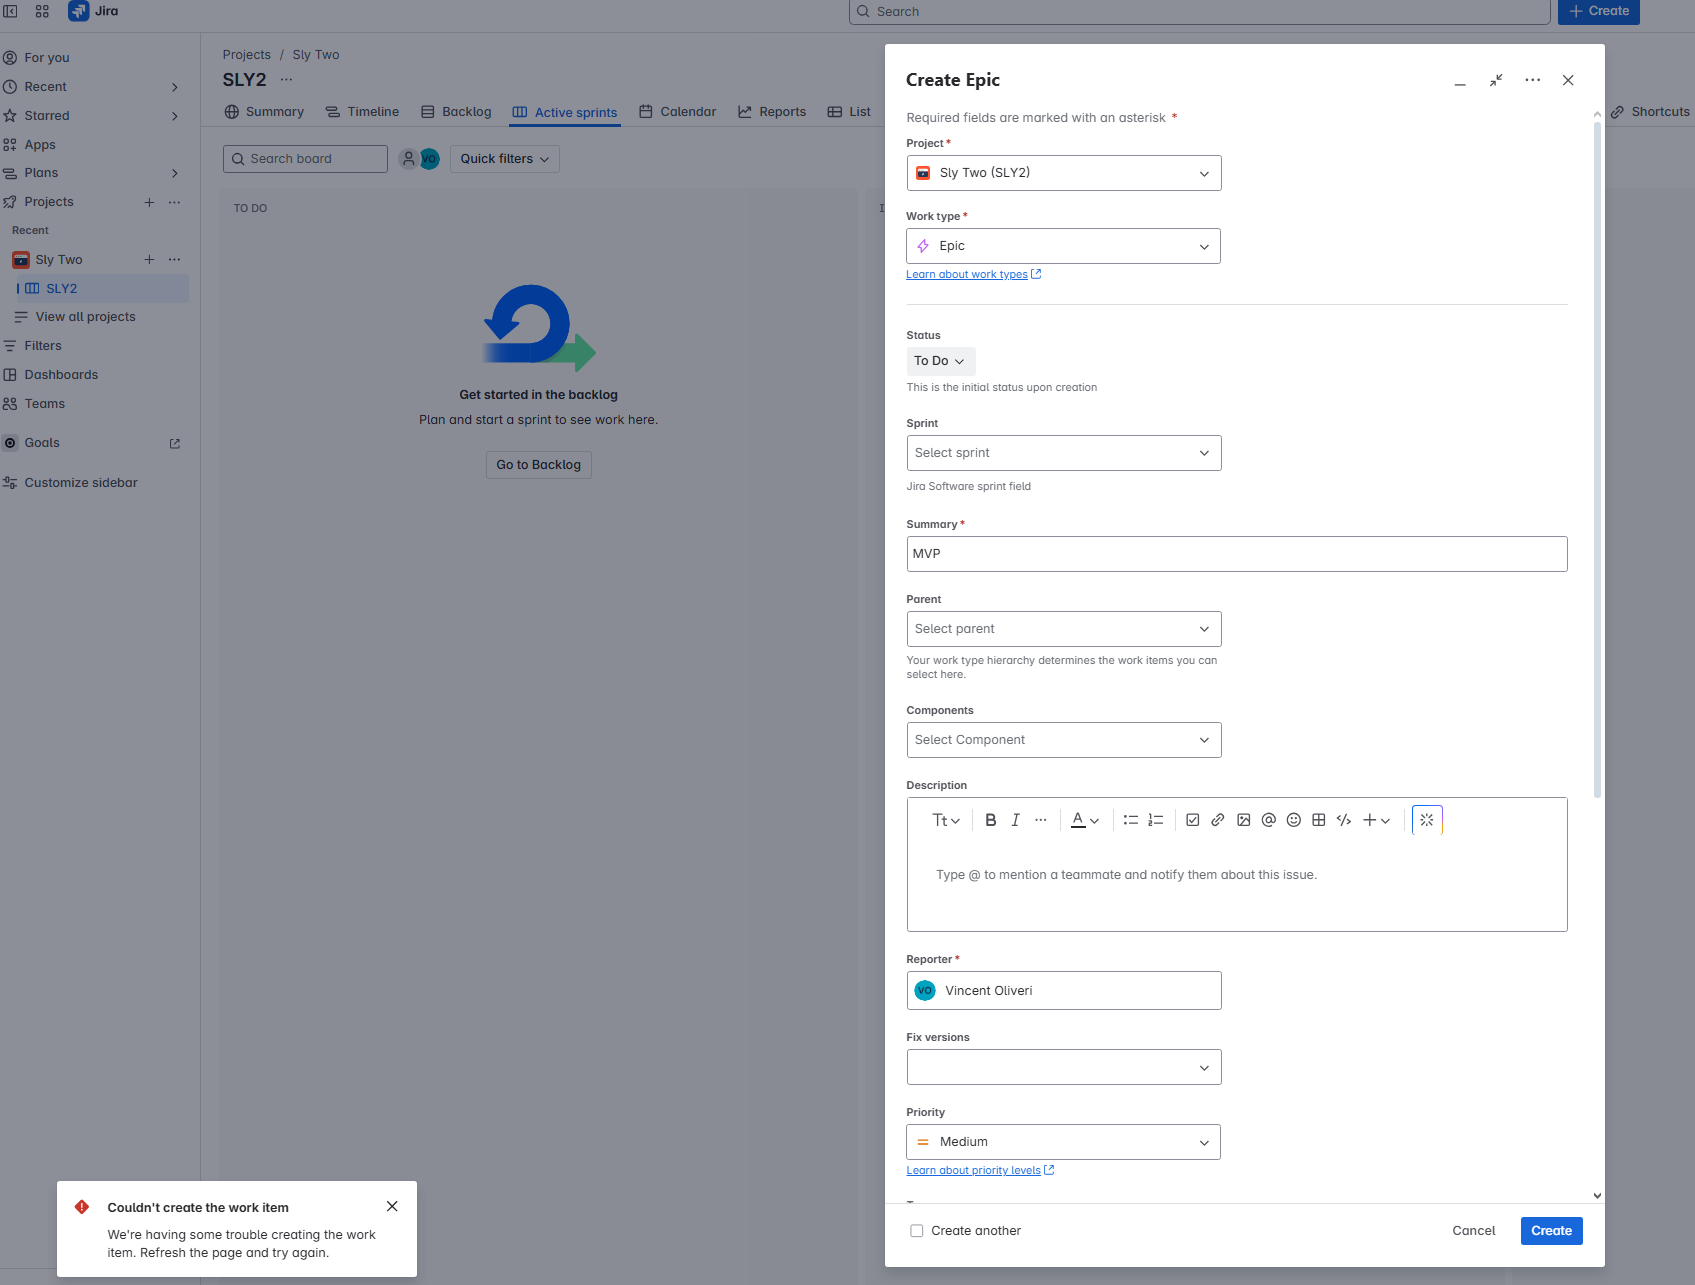Apply italic formatting in description toolbar
The image size is (1695, 1285).
pos(1015,820)
